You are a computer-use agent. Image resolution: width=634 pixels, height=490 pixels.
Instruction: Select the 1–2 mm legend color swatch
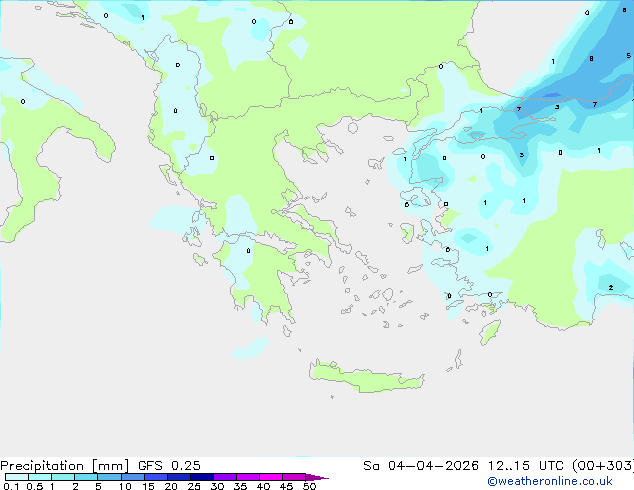point(63,477)
